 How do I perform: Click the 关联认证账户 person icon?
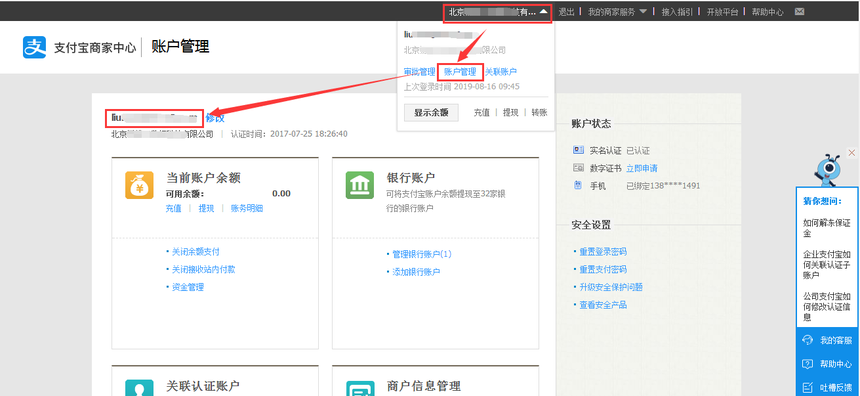point(139,388)
